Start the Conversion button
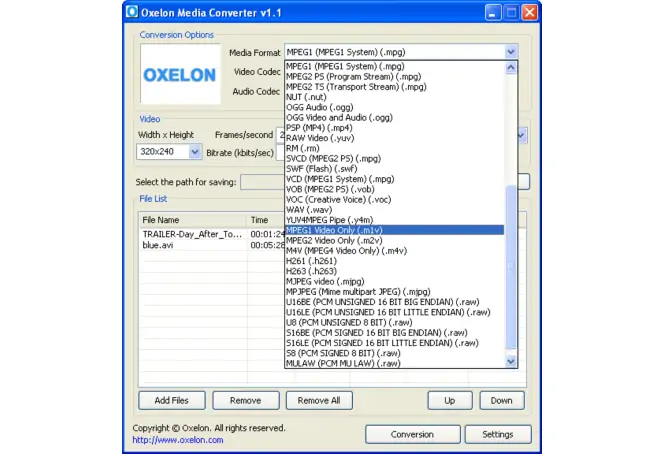The image size is (664, 454). pos(412,434)
